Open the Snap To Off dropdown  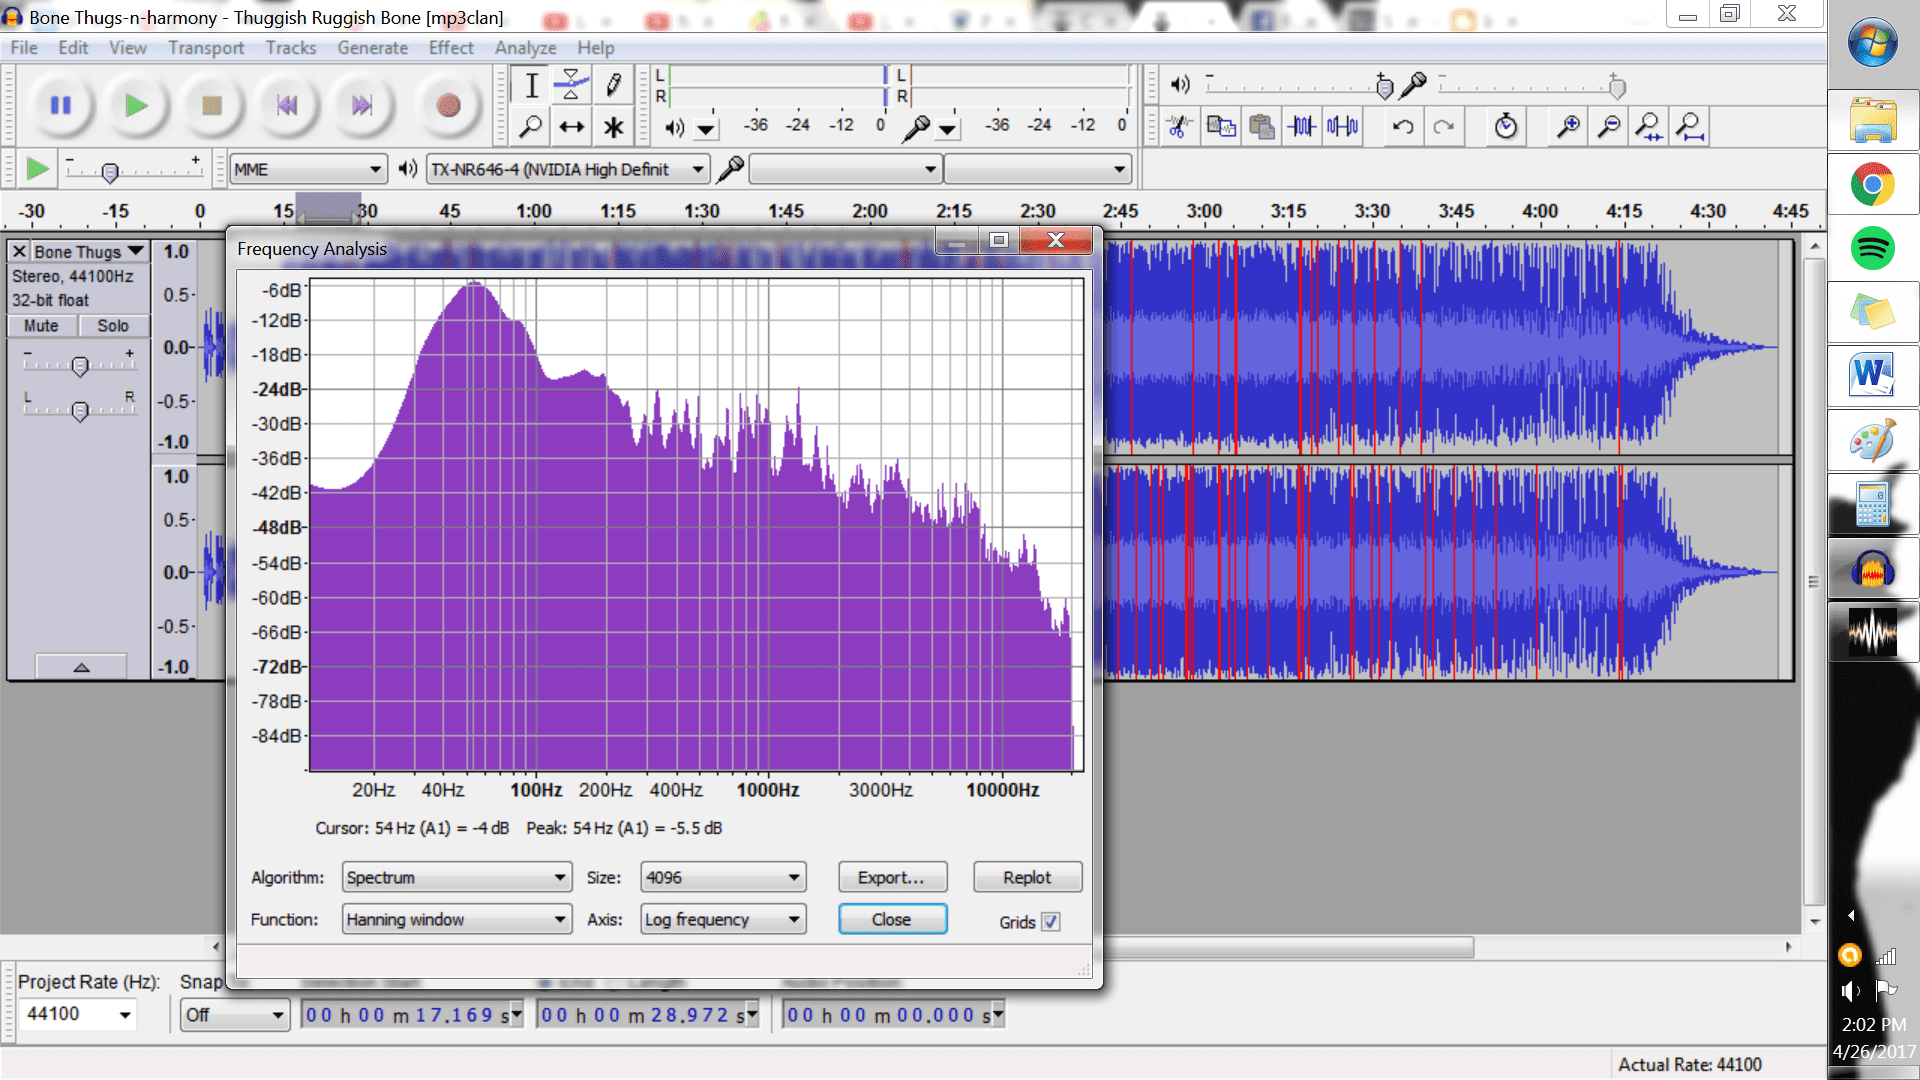point(235,1015)
